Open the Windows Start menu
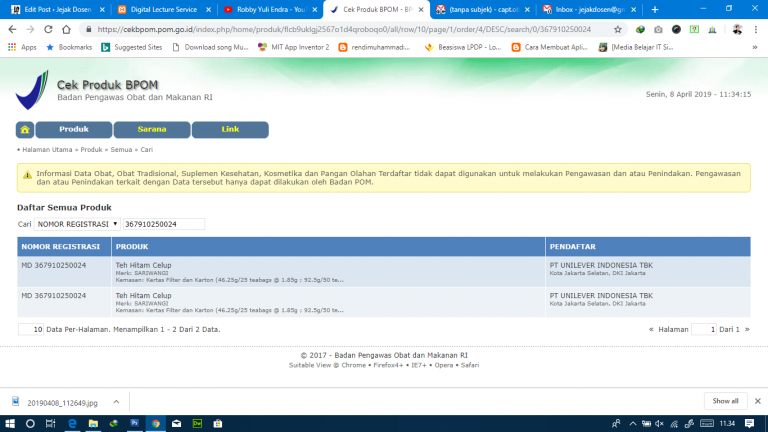The image size is (768, 432). pos(10,423)
